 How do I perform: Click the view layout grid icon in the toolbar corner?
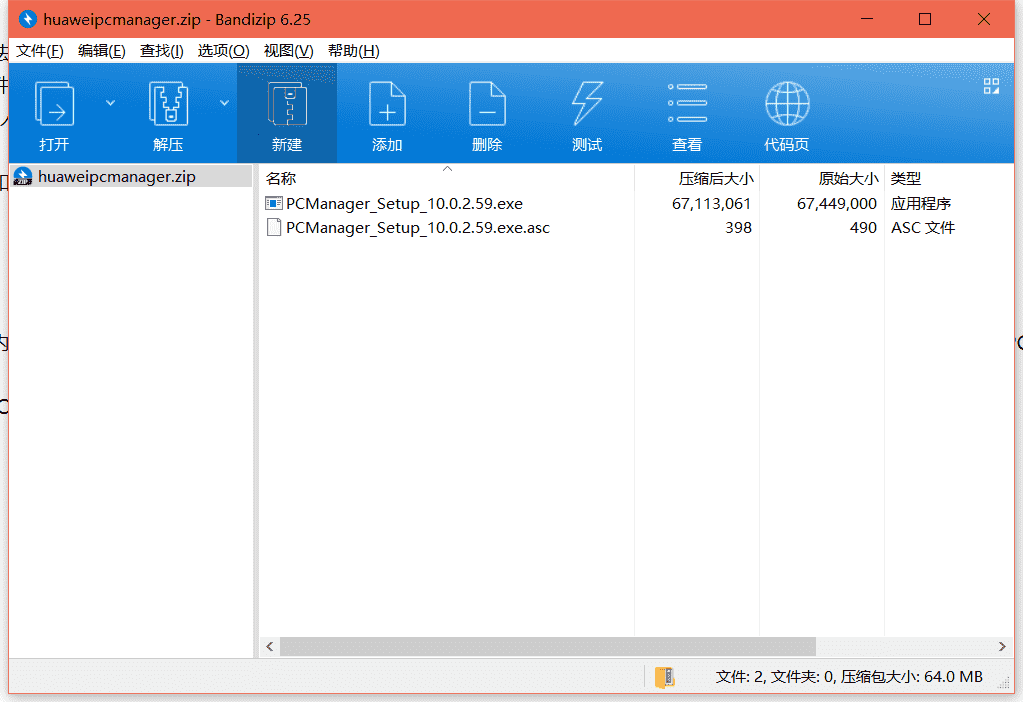click(991, 86)
